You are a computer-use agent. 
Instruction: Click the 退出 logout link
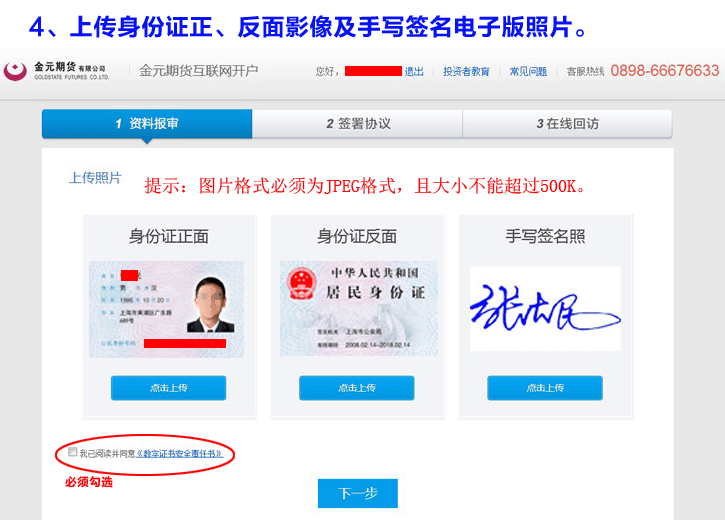(x=414, y=72)
